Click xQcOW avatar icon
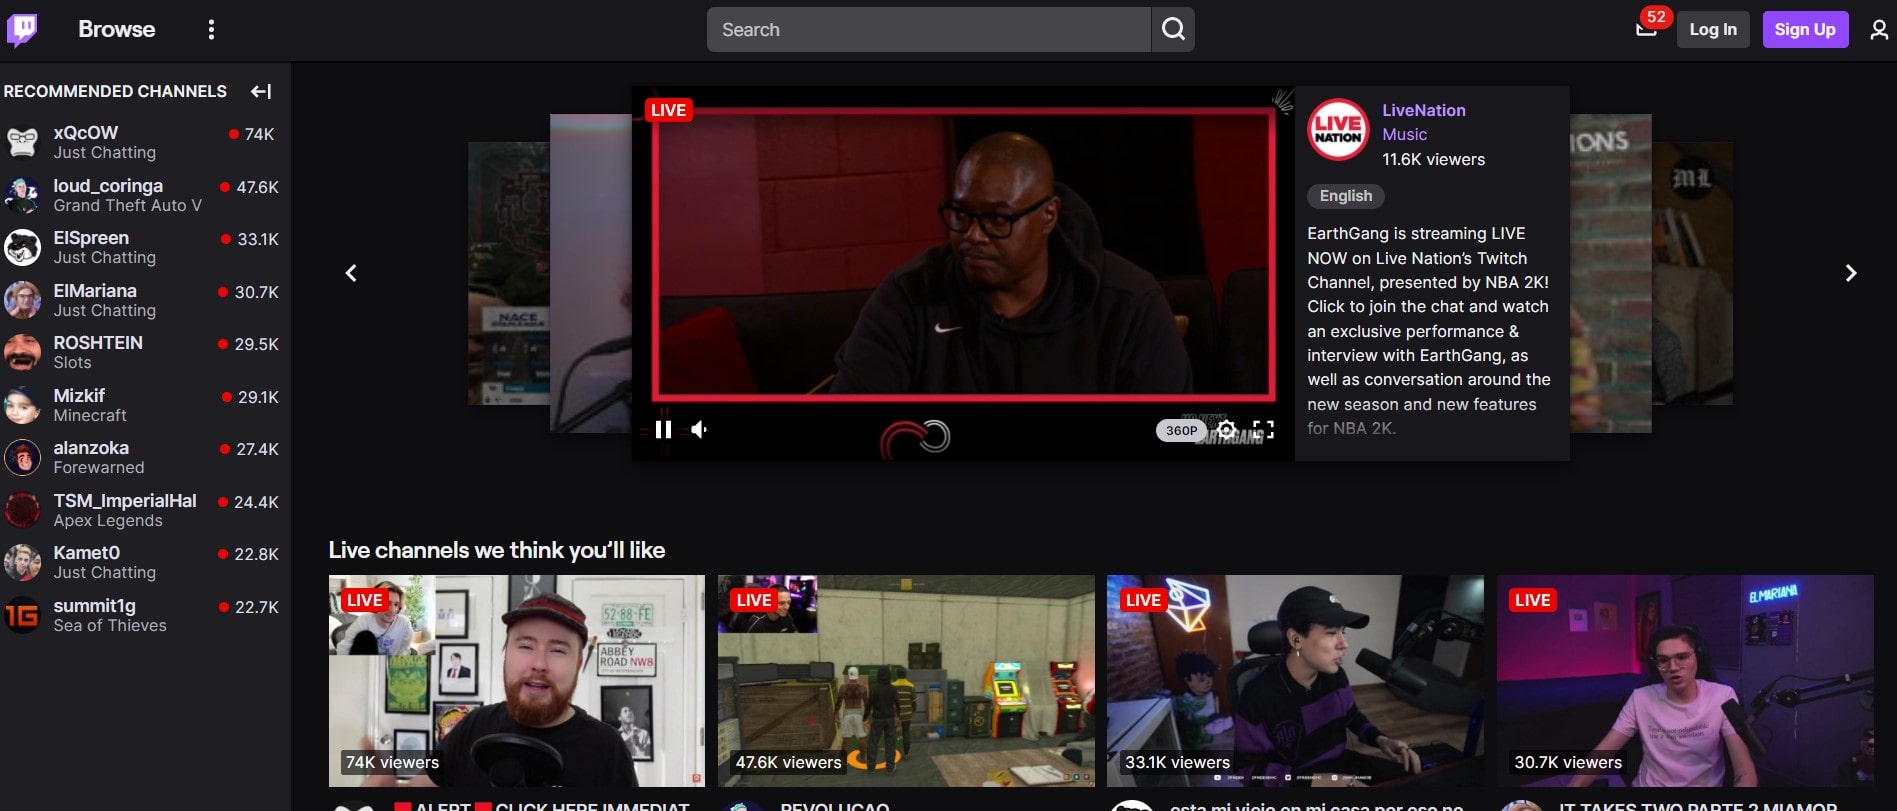This screenshot has height=811, width=1897. point(22,142)
